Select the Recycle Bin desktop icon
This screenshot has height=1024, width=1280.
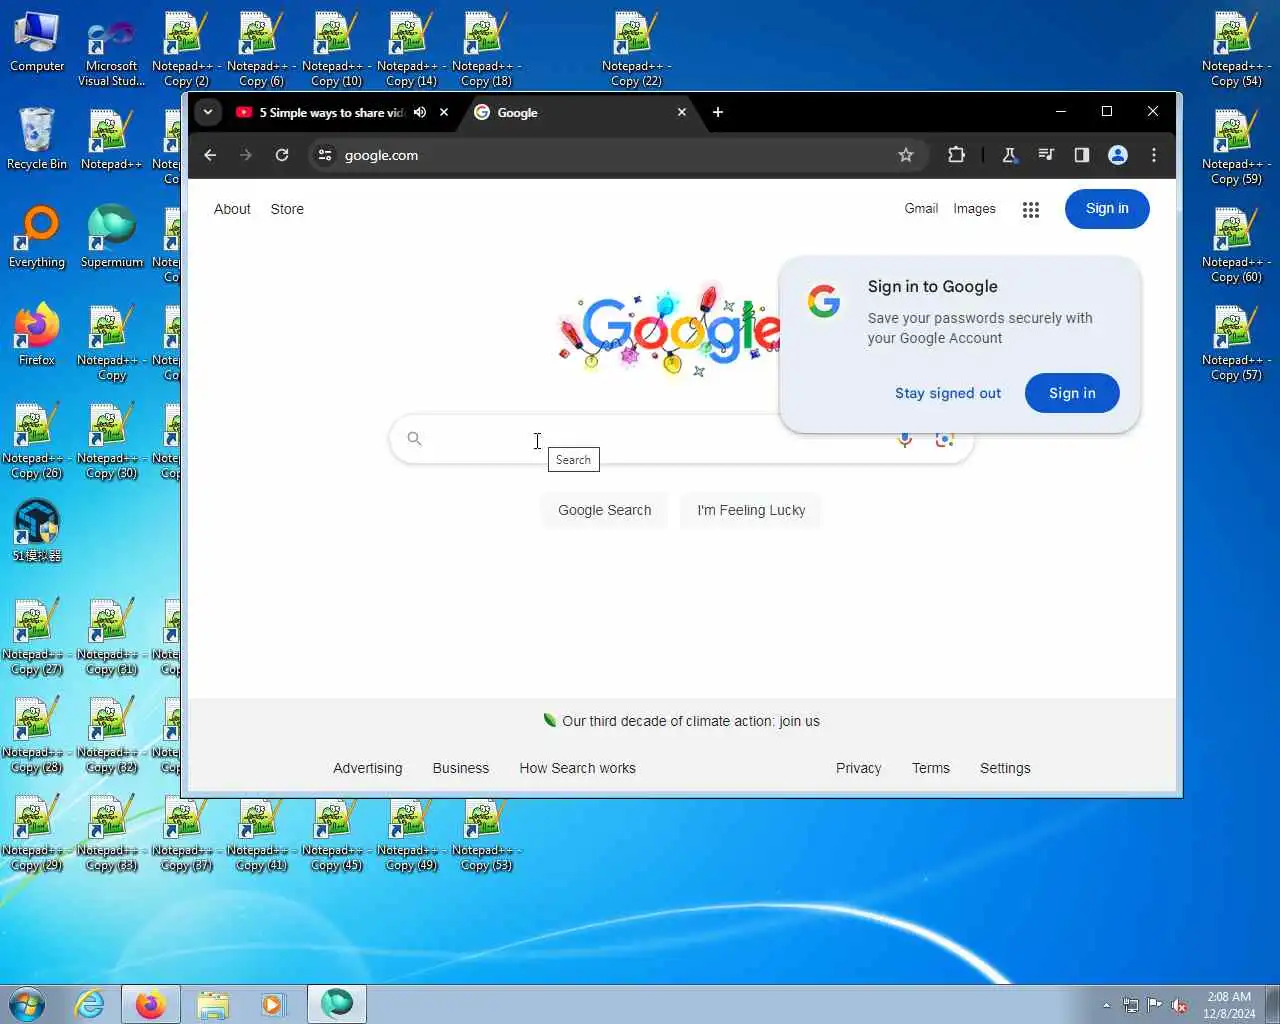coord(37,138)
